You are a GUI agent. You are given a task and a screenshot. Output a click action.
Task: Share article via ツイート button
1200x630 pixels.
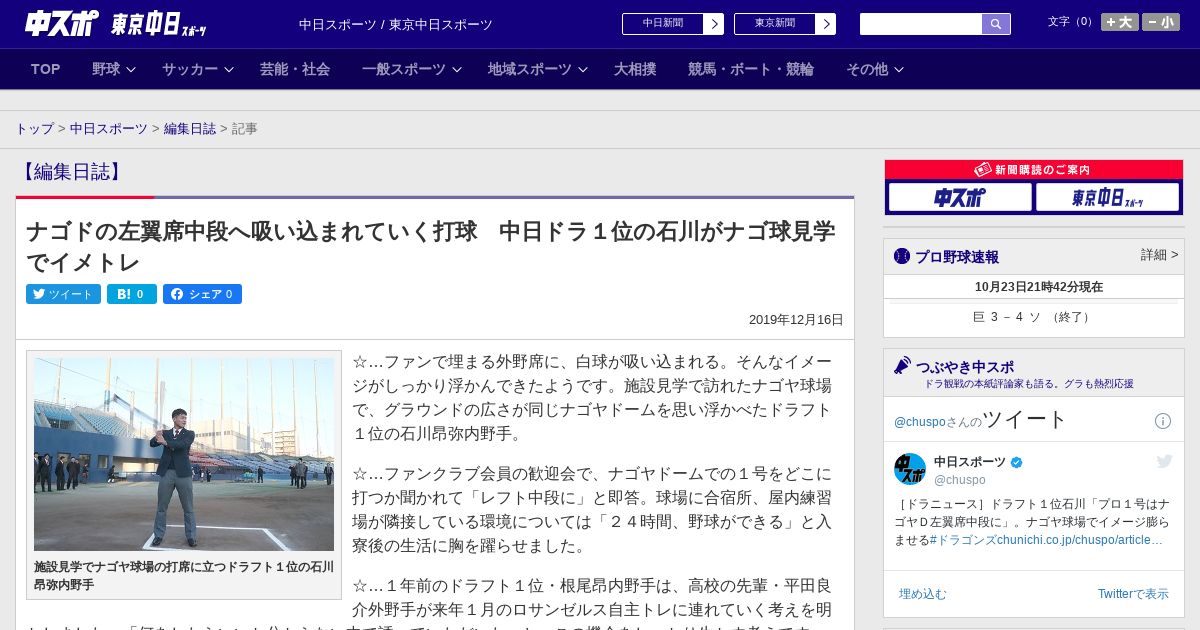(63, 294)
